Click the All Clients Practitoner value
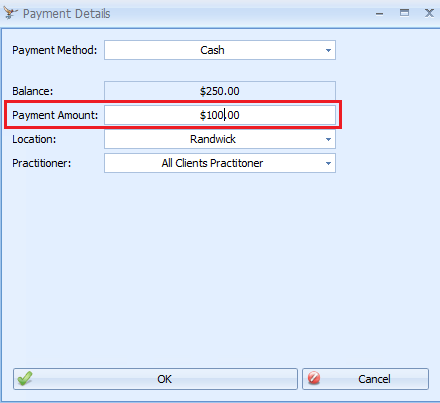Viewport: 440px width, 403px height. [x=212, y=163]
